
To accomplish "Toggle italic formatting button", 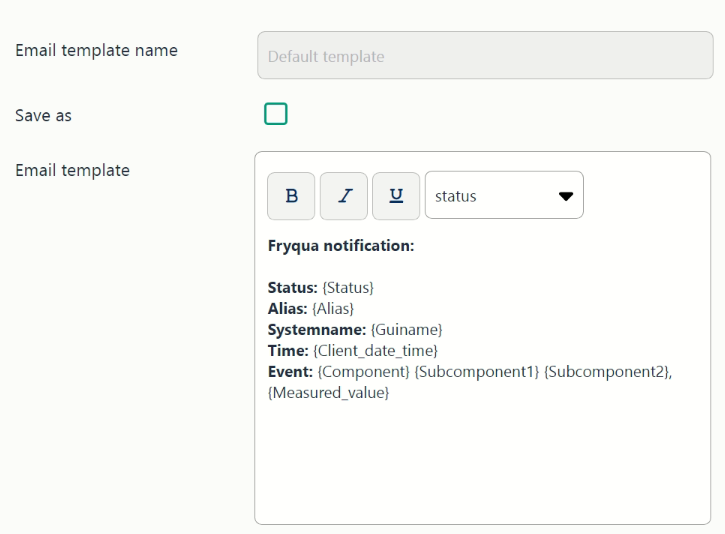I will [344, 196].
